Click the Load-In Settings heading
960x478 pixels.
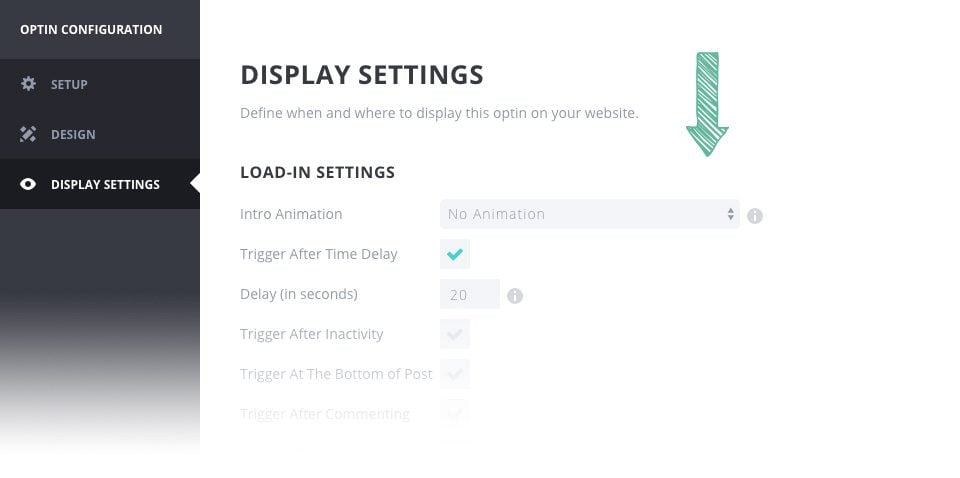point(317,172)
